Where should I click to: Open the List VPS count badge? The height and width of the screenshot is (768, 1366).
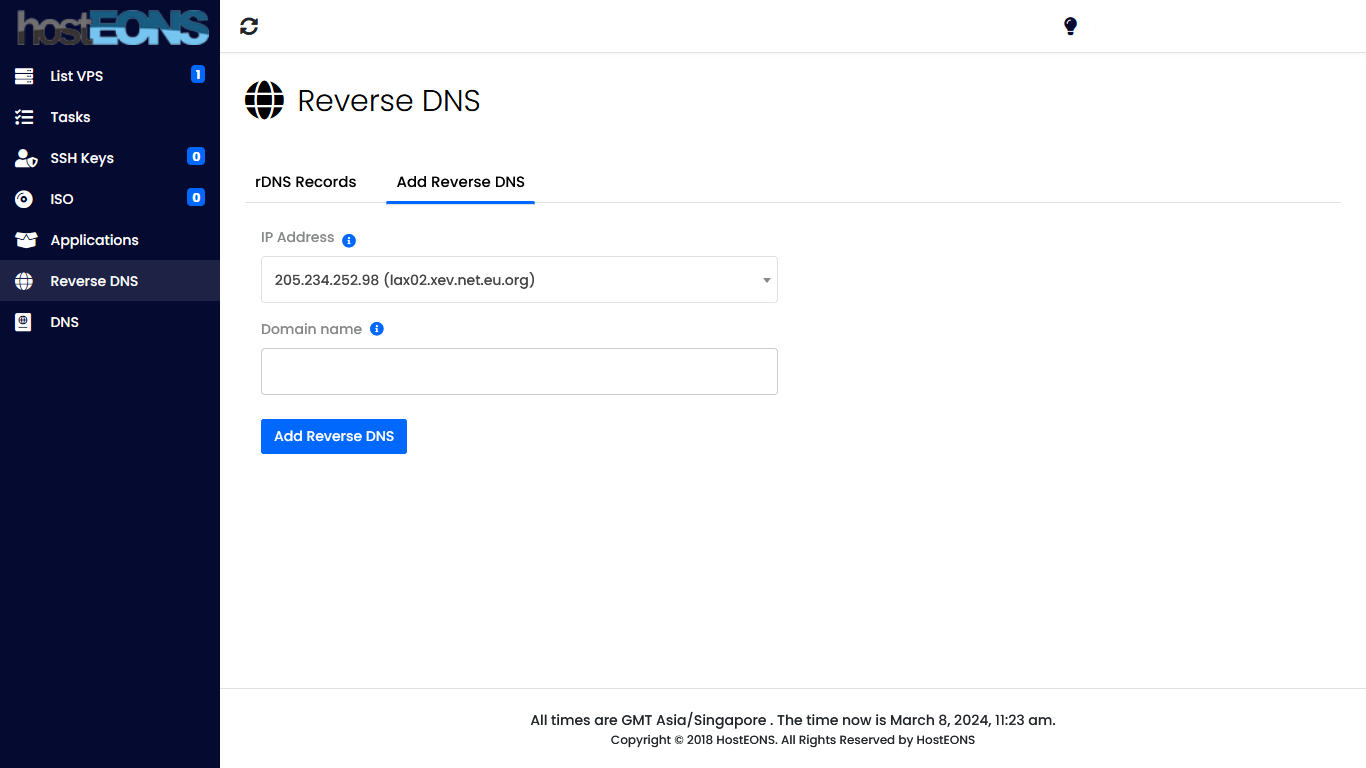point(198,74)
